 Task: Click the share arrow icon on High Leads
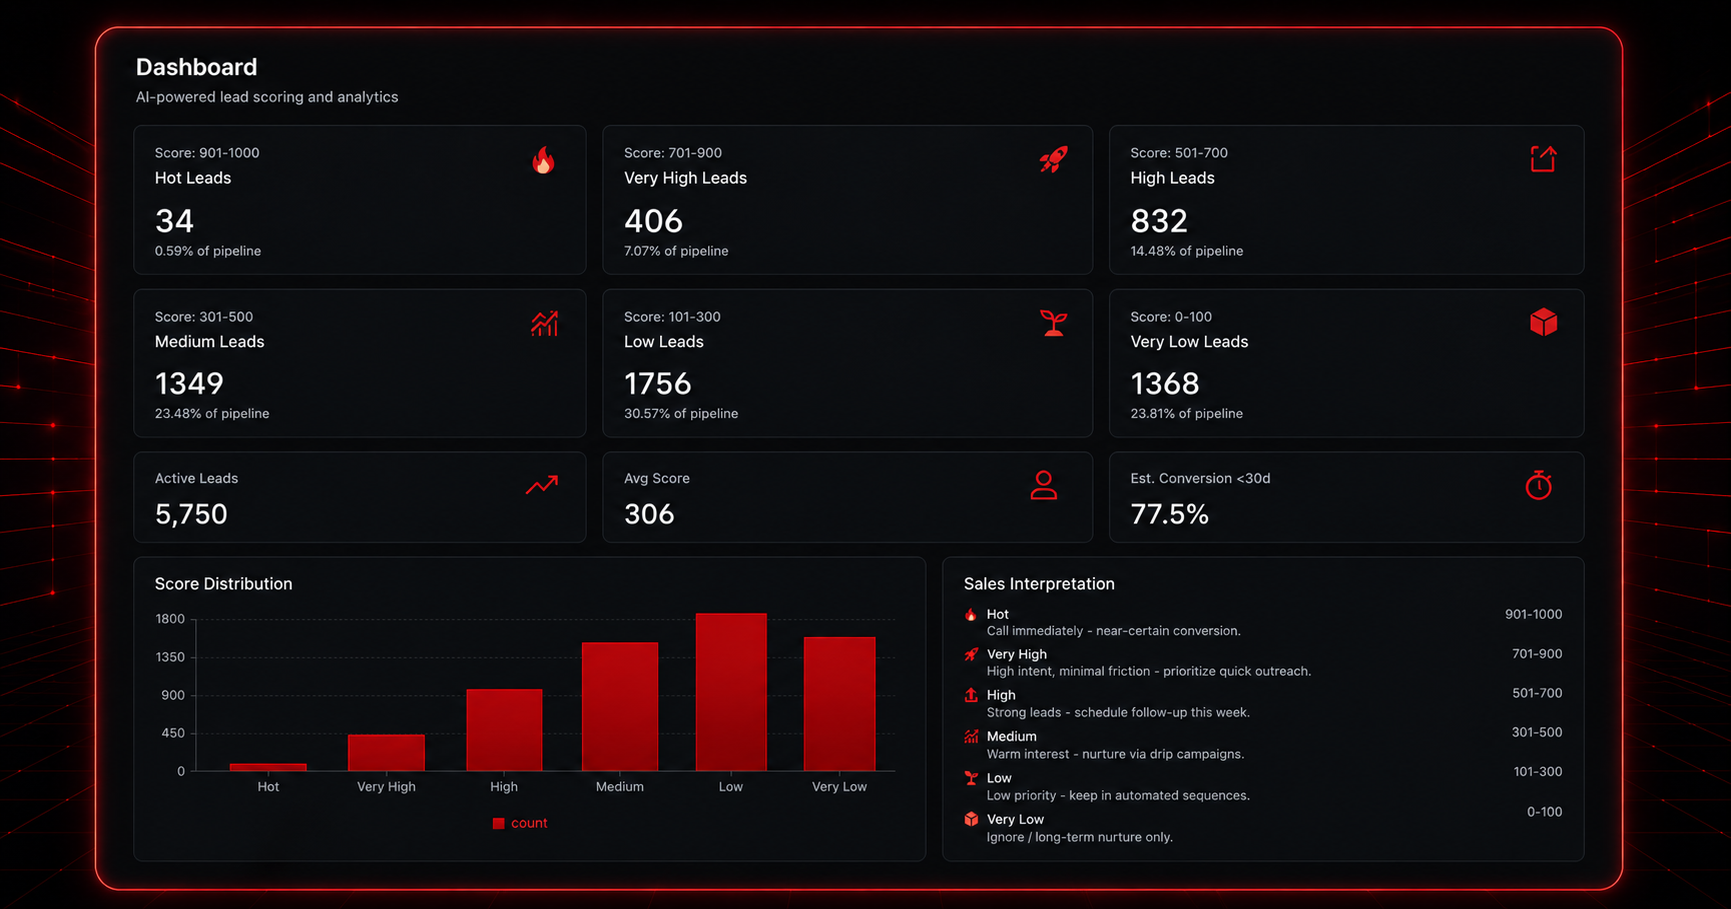(1543, 159)
